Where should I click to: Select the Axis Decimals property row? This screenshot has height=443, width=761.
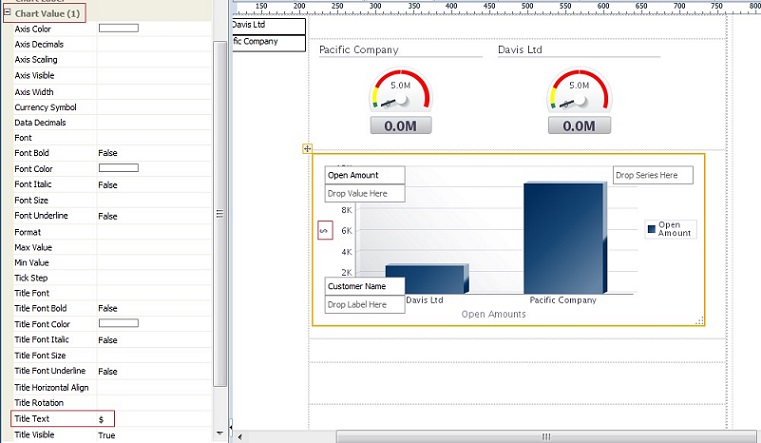tap(113, 44)
